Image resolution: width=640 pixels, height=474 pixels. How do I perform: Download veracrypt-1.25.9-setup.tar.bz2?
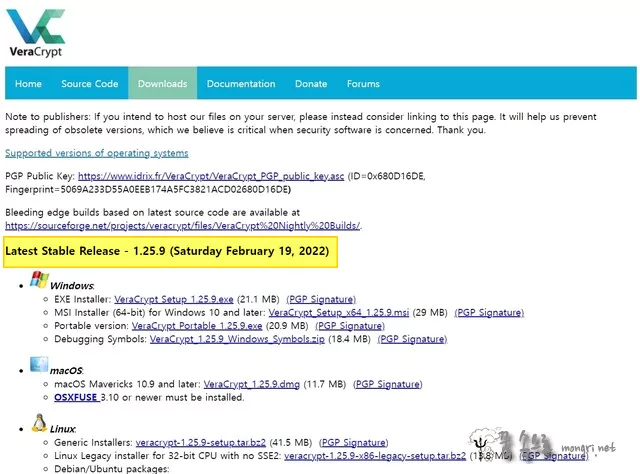pyautogui.click(x=201, y=443)
